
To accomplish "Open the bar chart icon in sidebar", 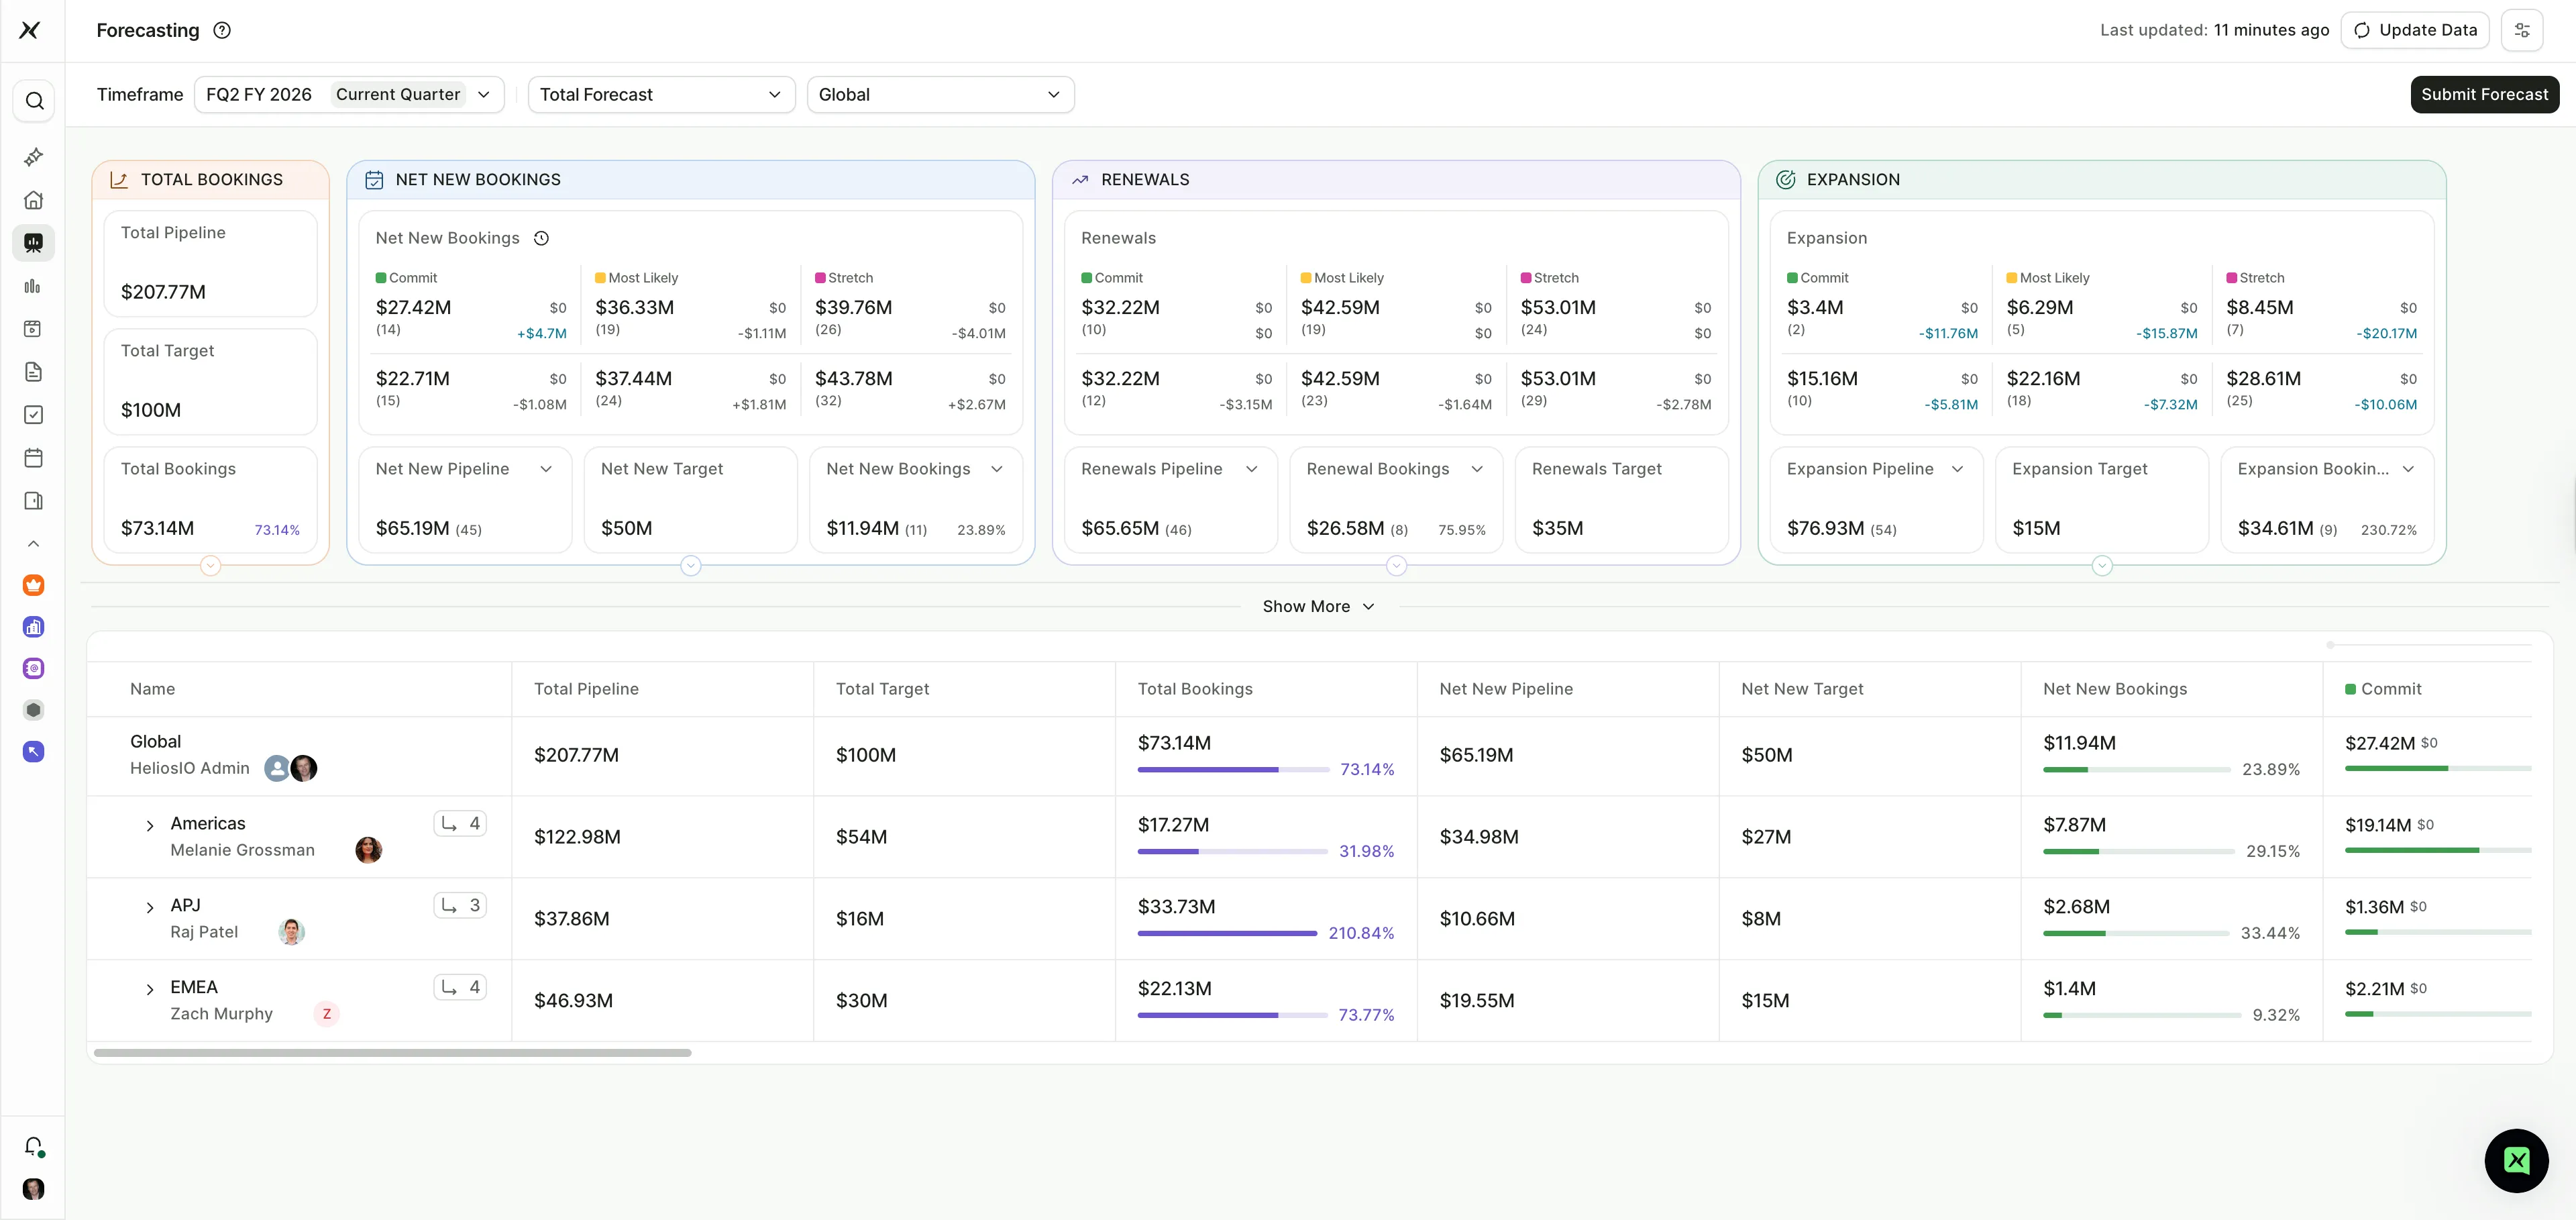I will [x=34, y=286].
